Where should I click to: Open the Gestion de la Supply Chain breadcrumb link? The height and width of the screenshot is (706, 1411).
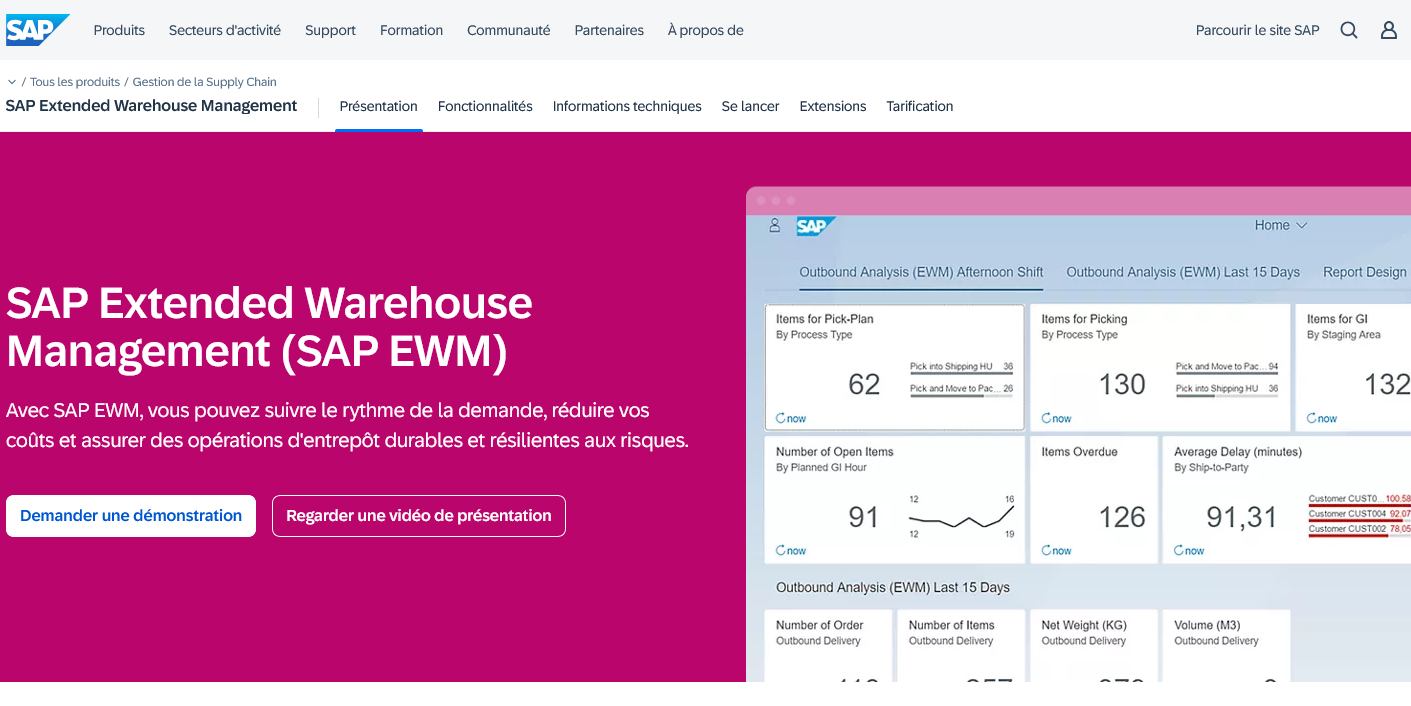tap(204, 81)
